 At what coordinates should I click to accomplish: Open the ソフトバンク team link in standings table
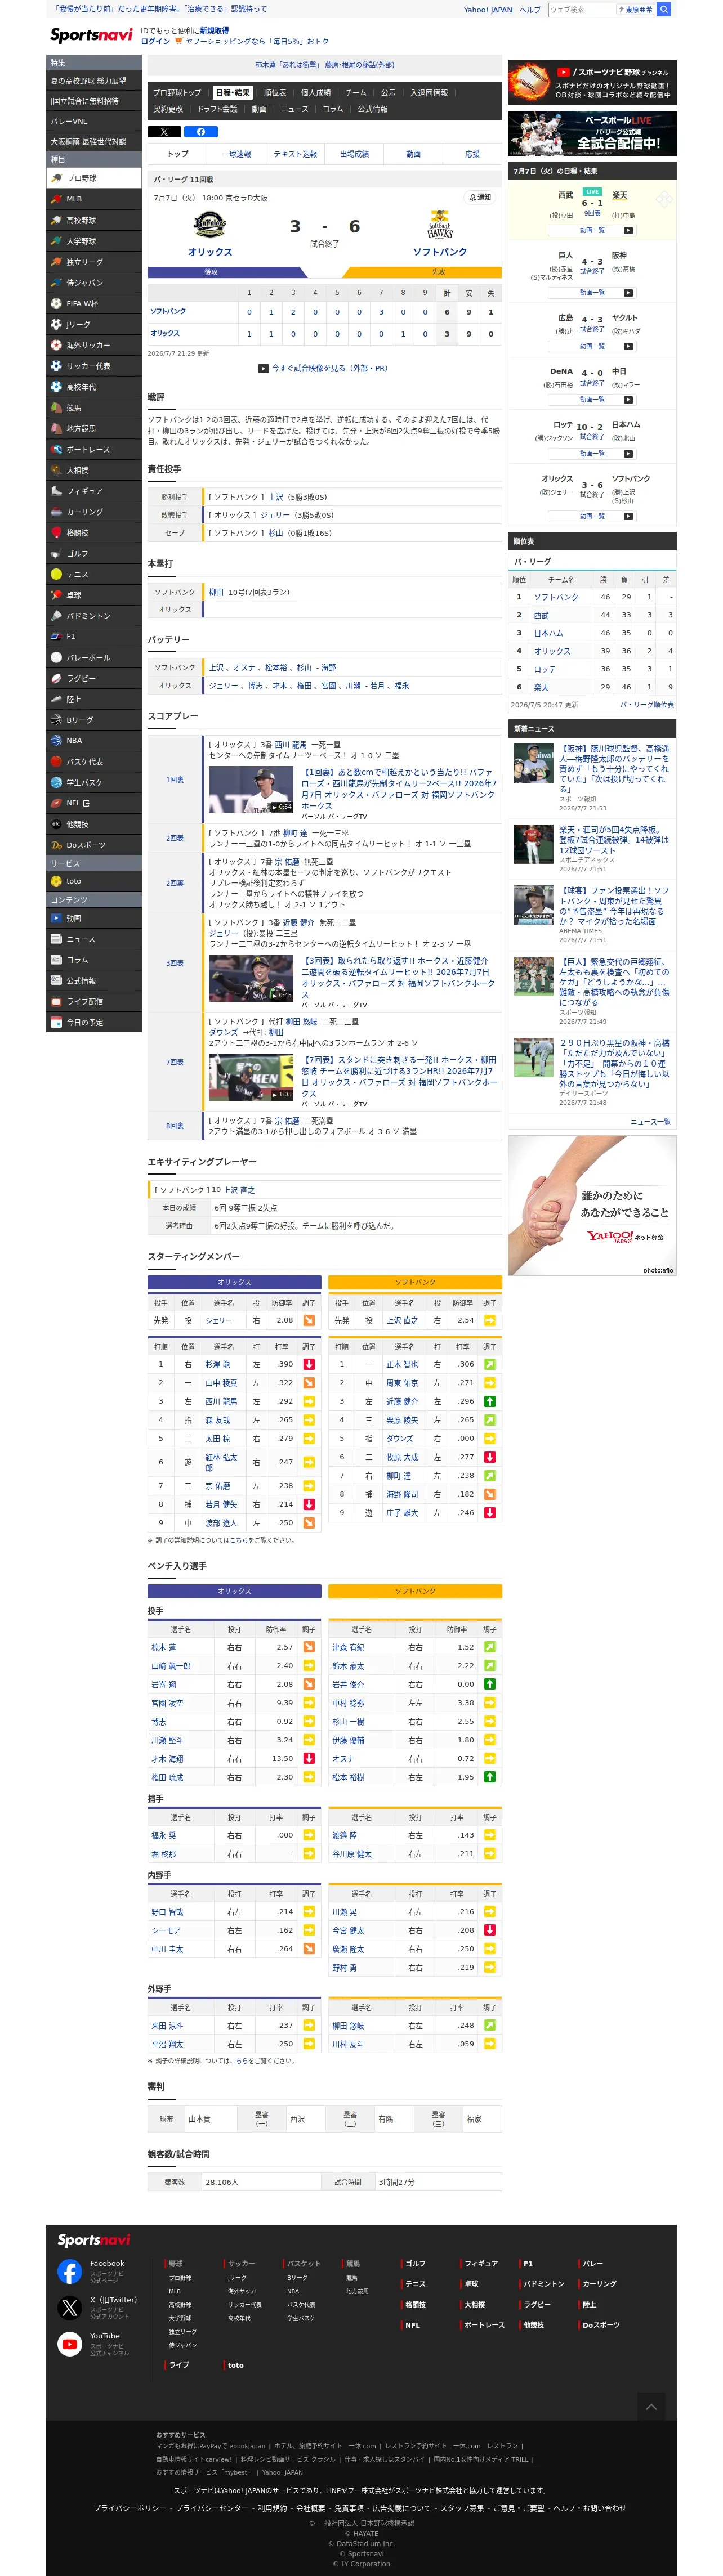[556, 597]
